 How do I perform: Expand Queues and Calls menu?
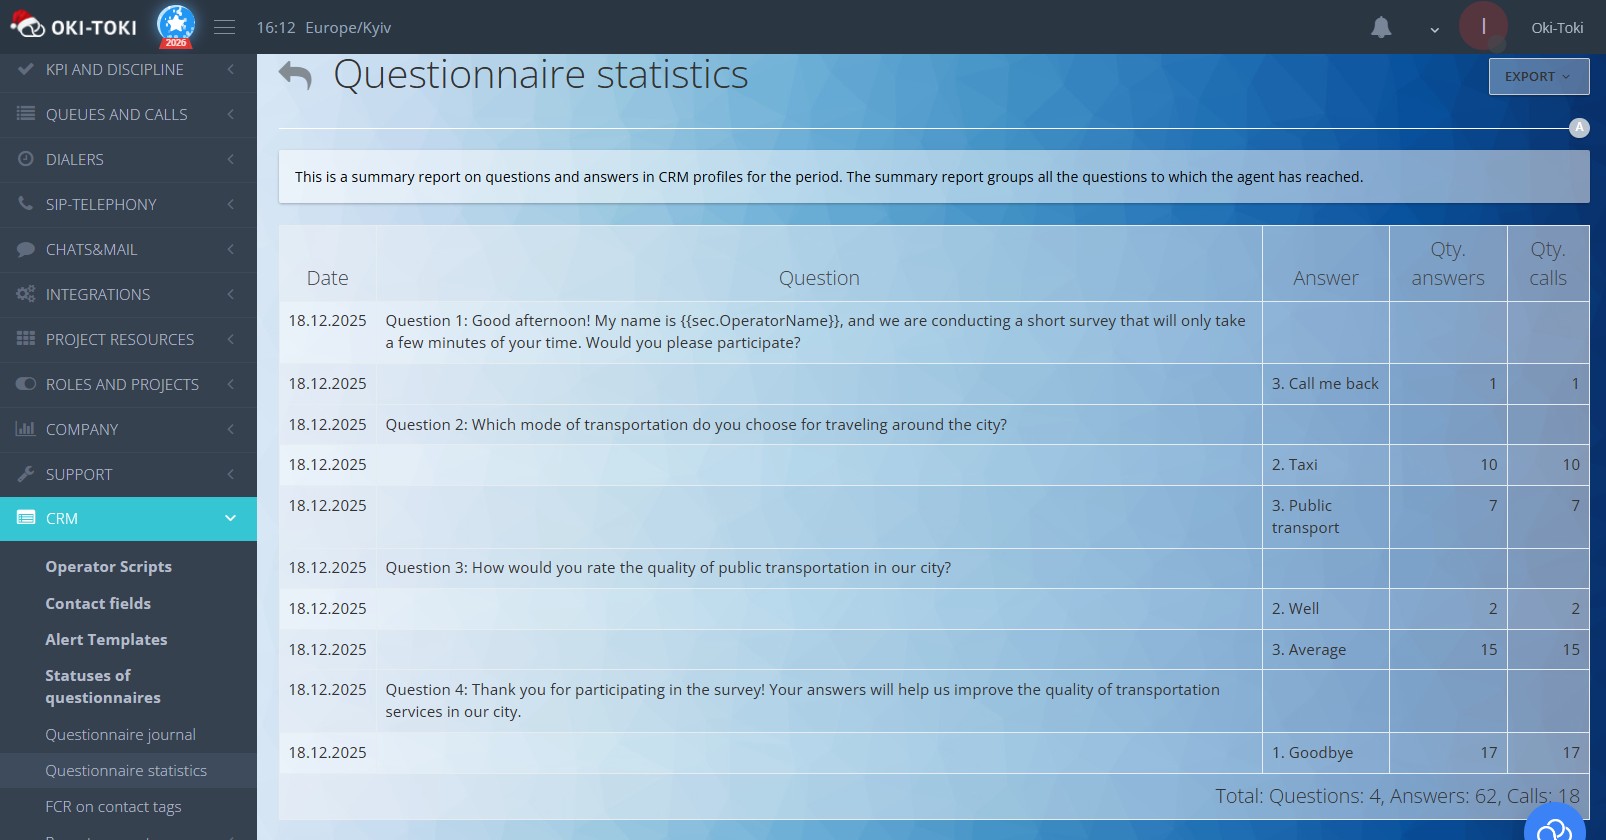[128, 115]
